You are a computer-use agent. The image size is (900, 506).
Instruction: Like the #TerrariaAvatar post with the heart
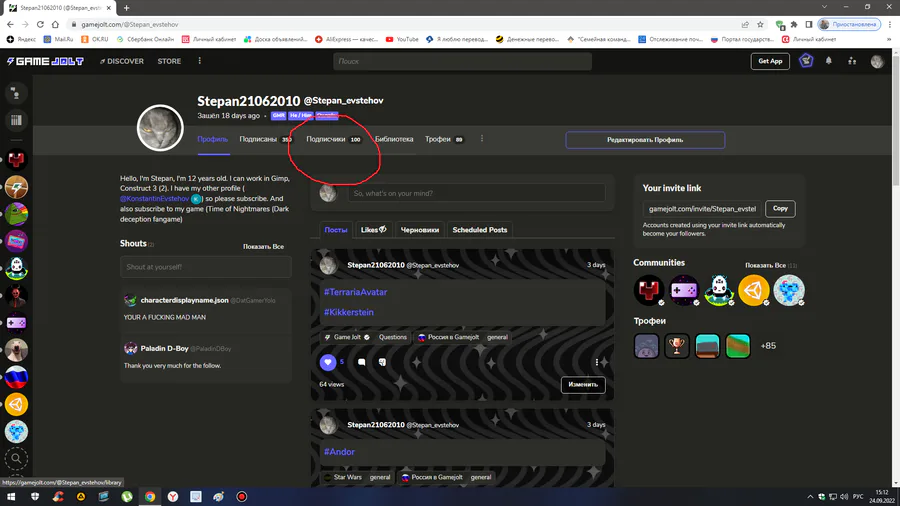[x=328, y=362]
